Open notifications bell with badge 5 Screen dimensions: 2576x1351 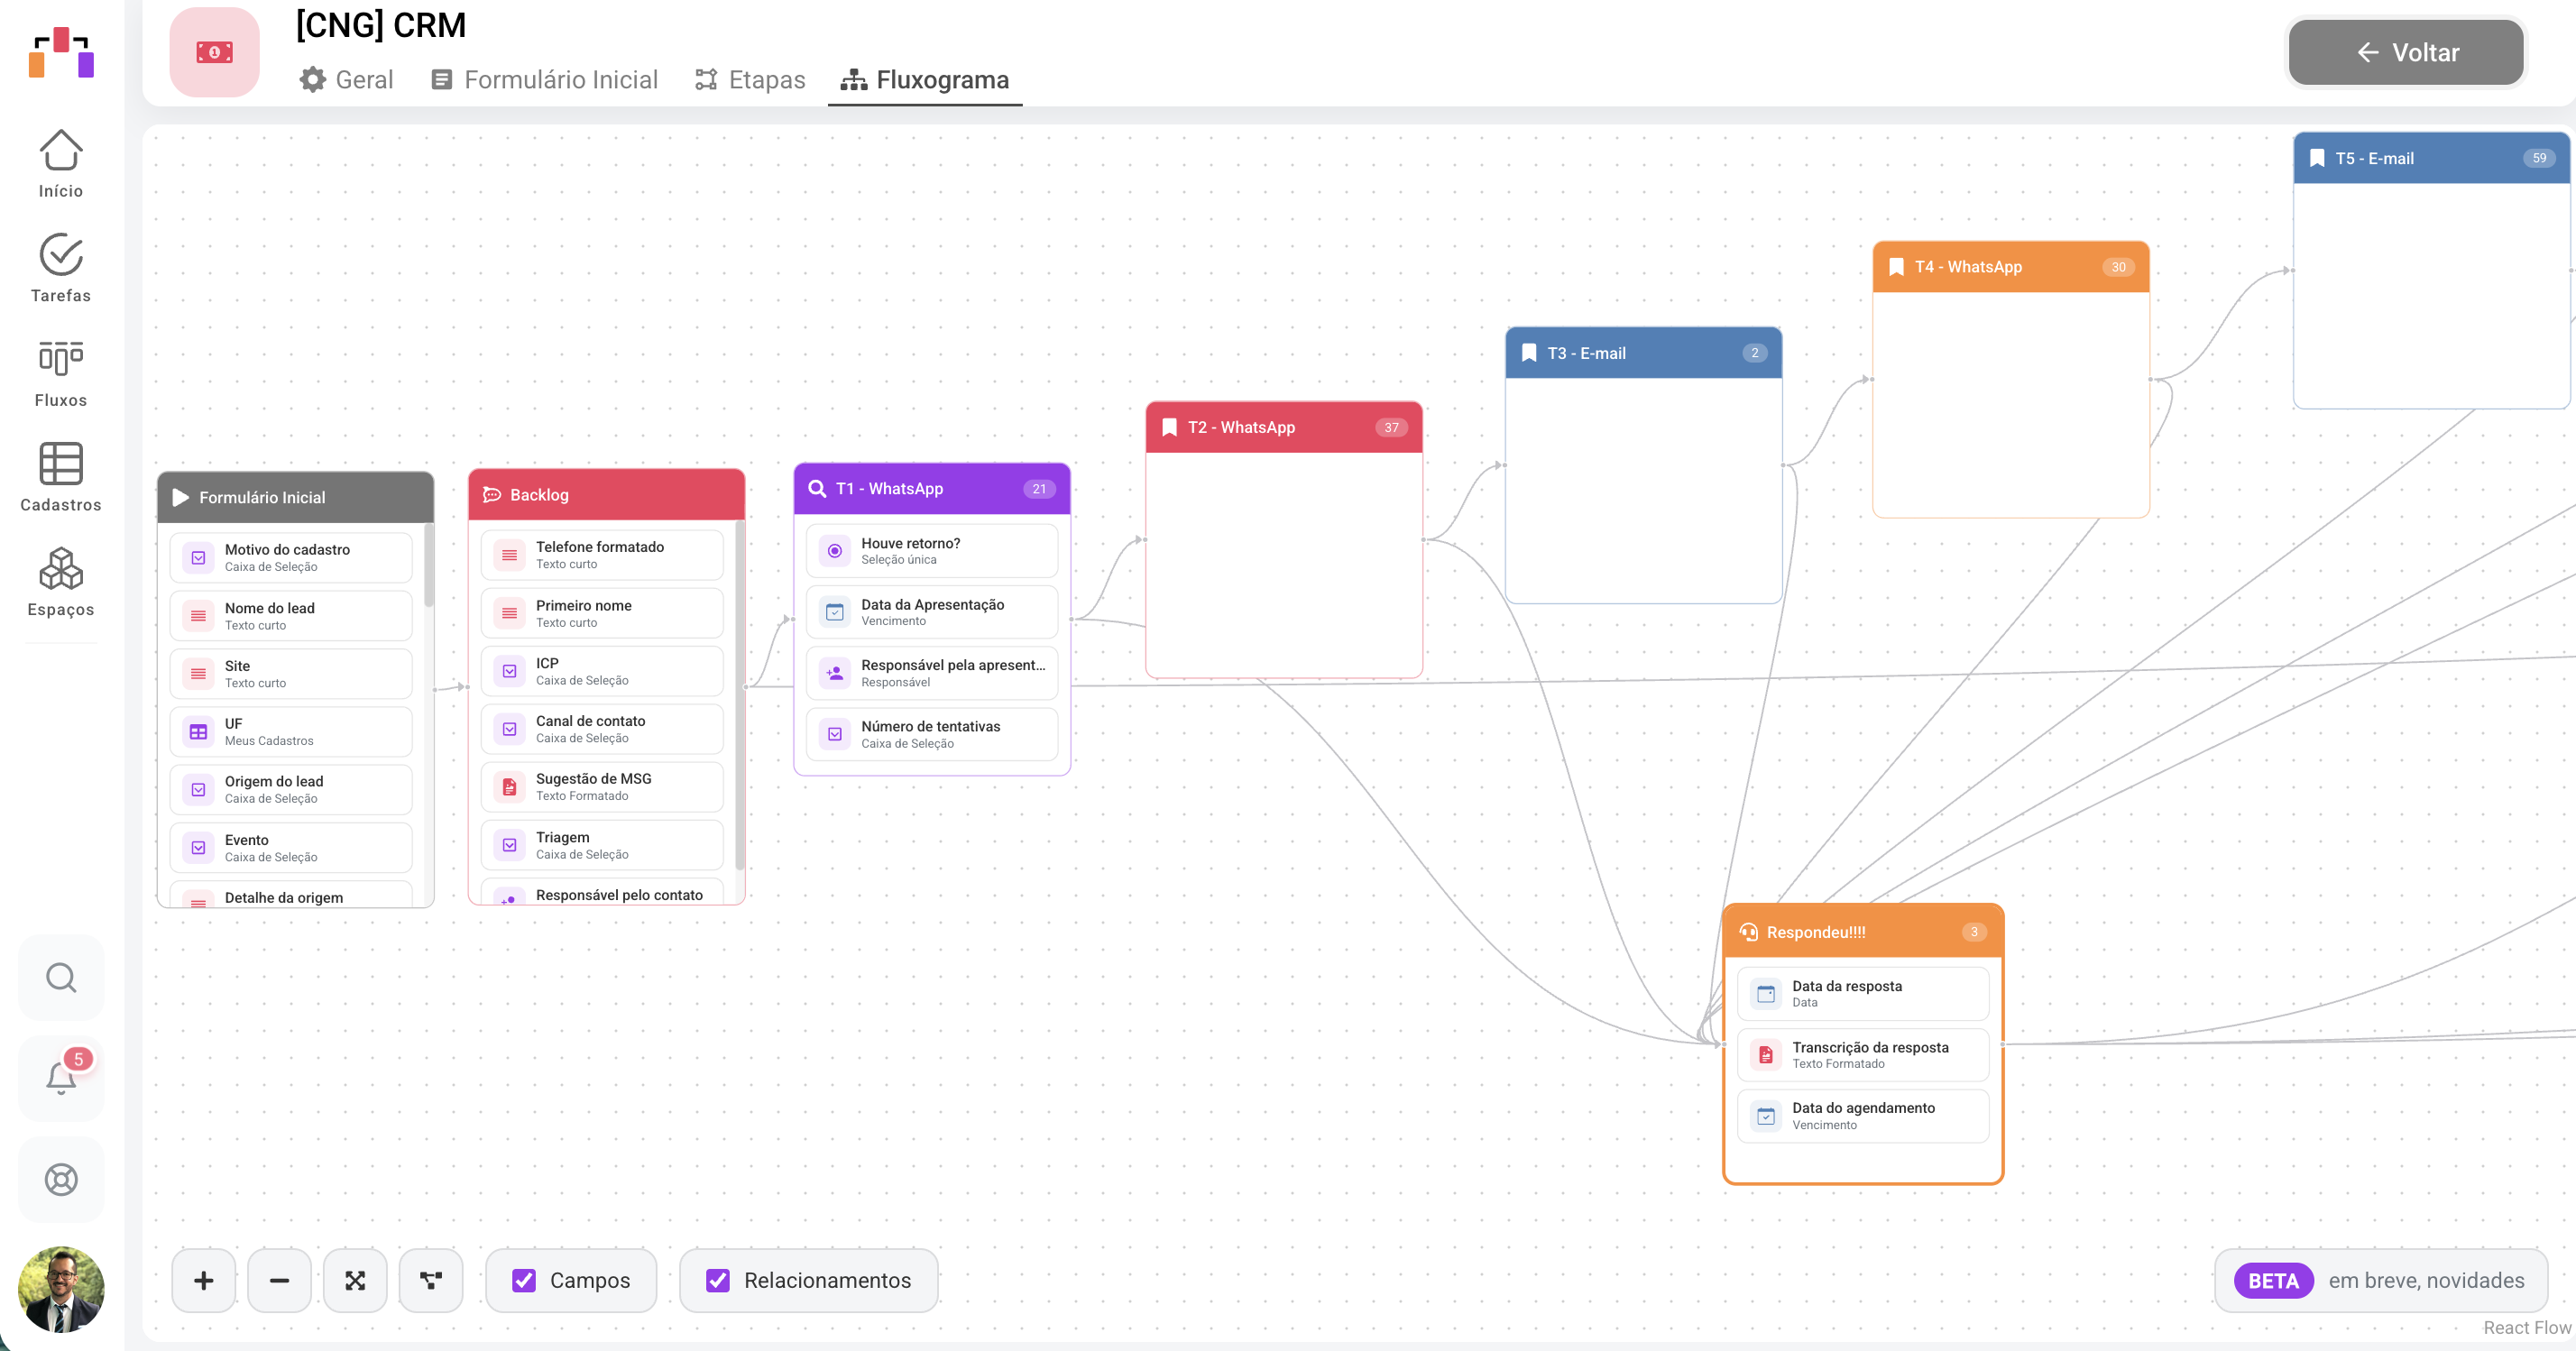(61, 1077)
